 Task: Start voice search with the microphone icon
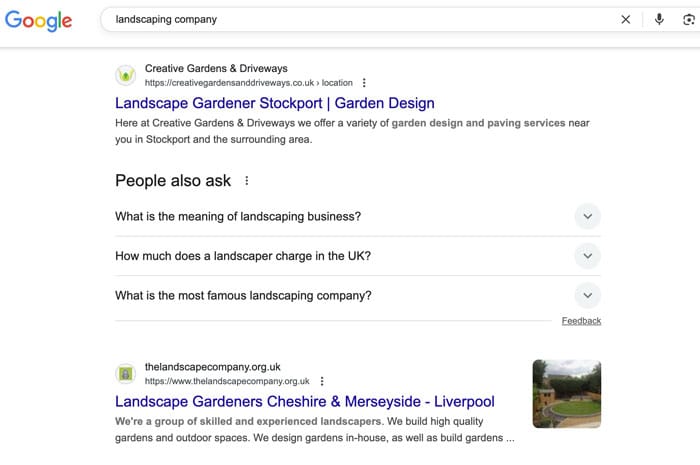(x=659, y=20)
